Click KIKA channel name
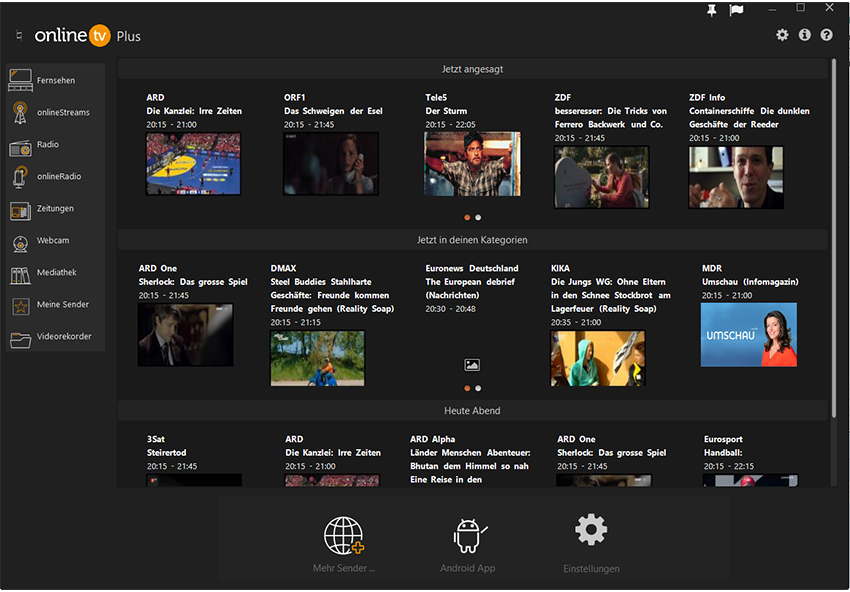Image resolution: width=850 pixels, height=592 pixels. pos(561,268)
